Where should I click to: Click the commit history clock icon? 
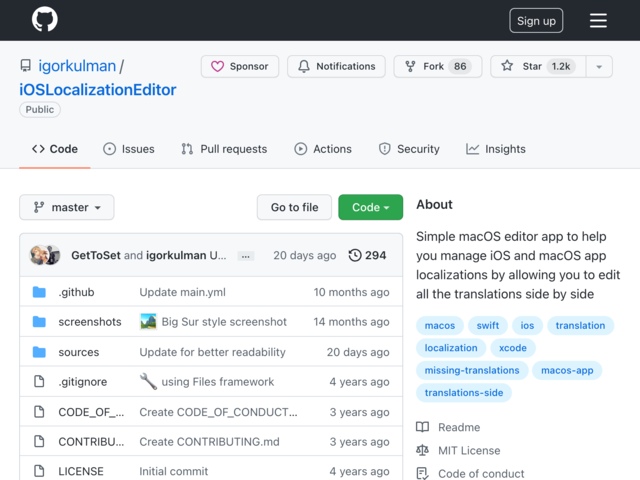click(355, 255)
